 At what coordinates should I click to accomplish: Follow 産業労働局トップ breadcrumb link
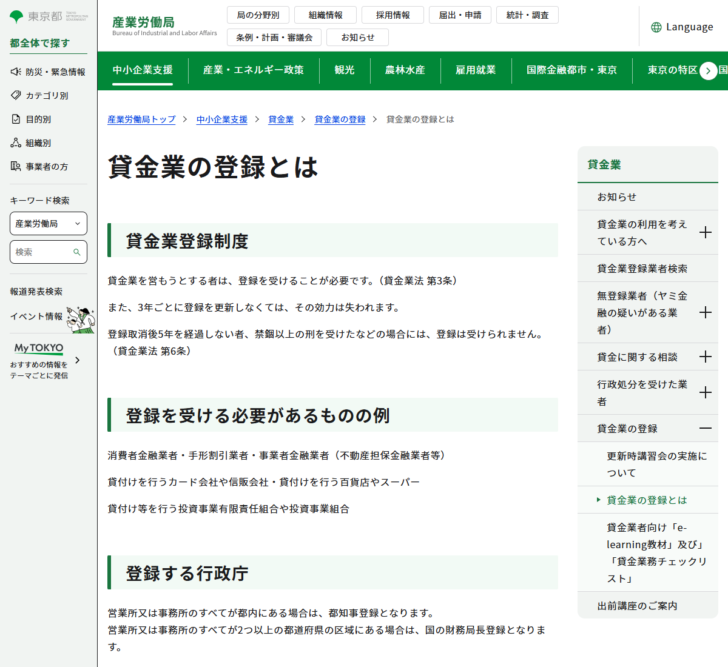click(x=142, y=119)
